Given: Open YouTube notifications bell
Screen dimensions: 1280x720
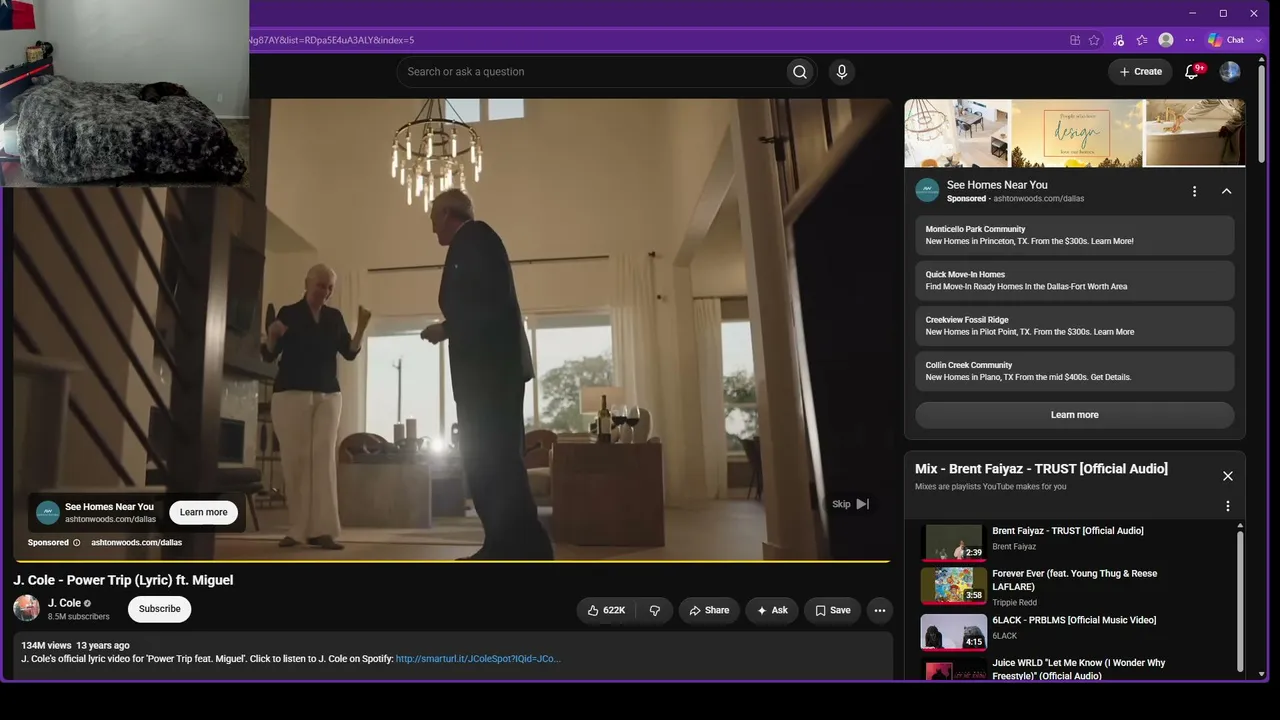Looking at the screenshot, I should 1191,72.
